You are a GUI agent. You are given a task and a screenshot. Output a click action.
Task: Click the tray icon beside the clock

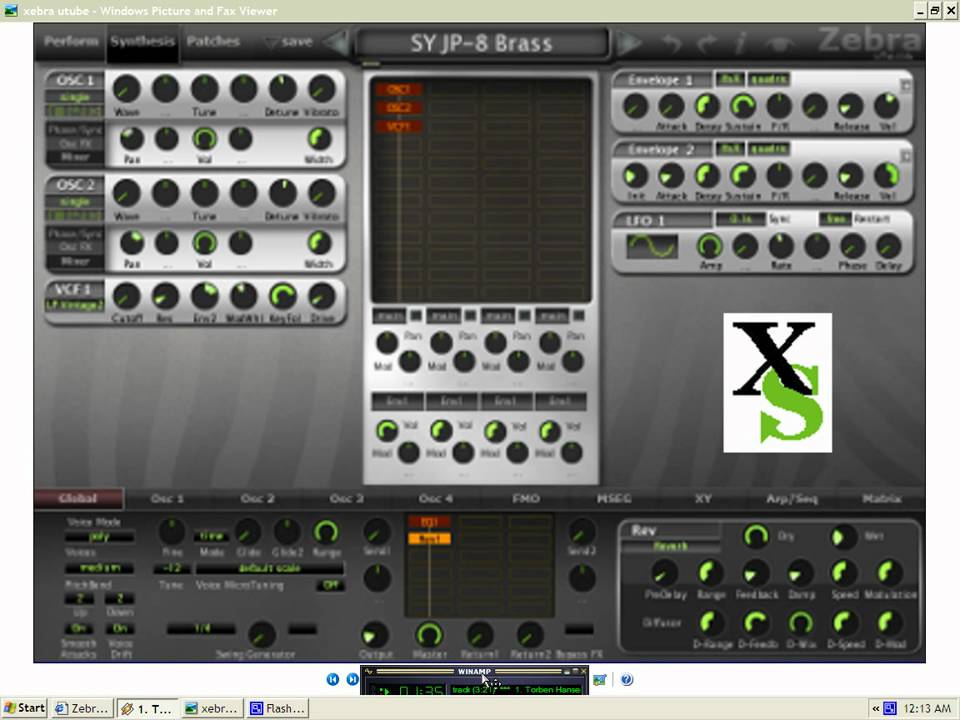click(890, 708)
